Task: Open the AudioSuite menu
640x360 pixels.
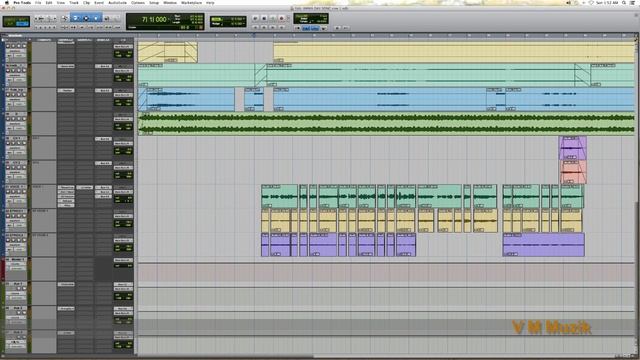Action: pyautogui.click(x=117, y=2)
